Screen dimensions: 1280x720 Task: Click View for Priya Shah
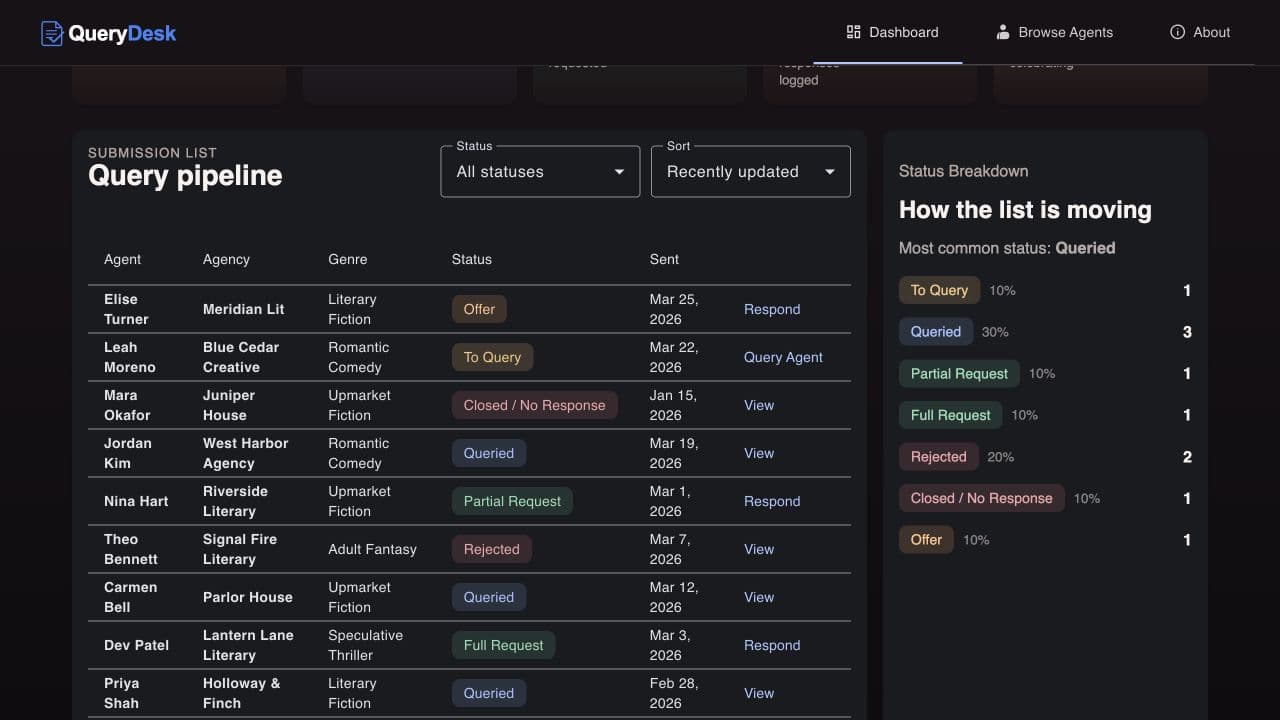tap(759, 693)
